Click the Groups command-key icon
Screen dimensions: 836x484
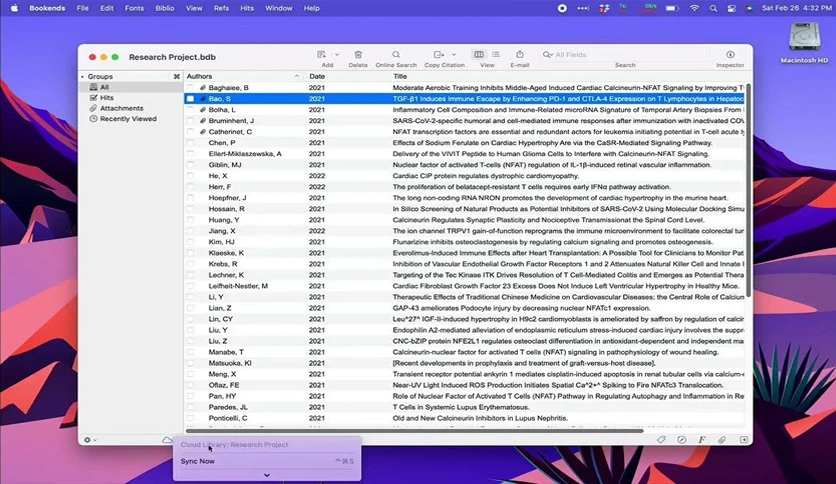(176, 77)
